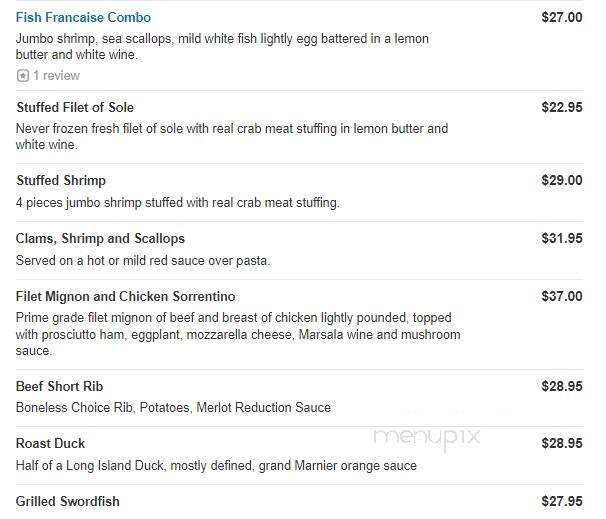This screenshot has width=606, height=519.
Task: Click the Roast Duck description mentioning Long Island Duck
Action: click(x=216, y=466)
